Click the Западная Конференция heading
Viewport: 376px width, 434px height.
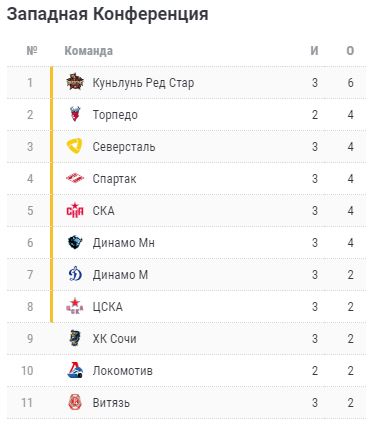107,14
